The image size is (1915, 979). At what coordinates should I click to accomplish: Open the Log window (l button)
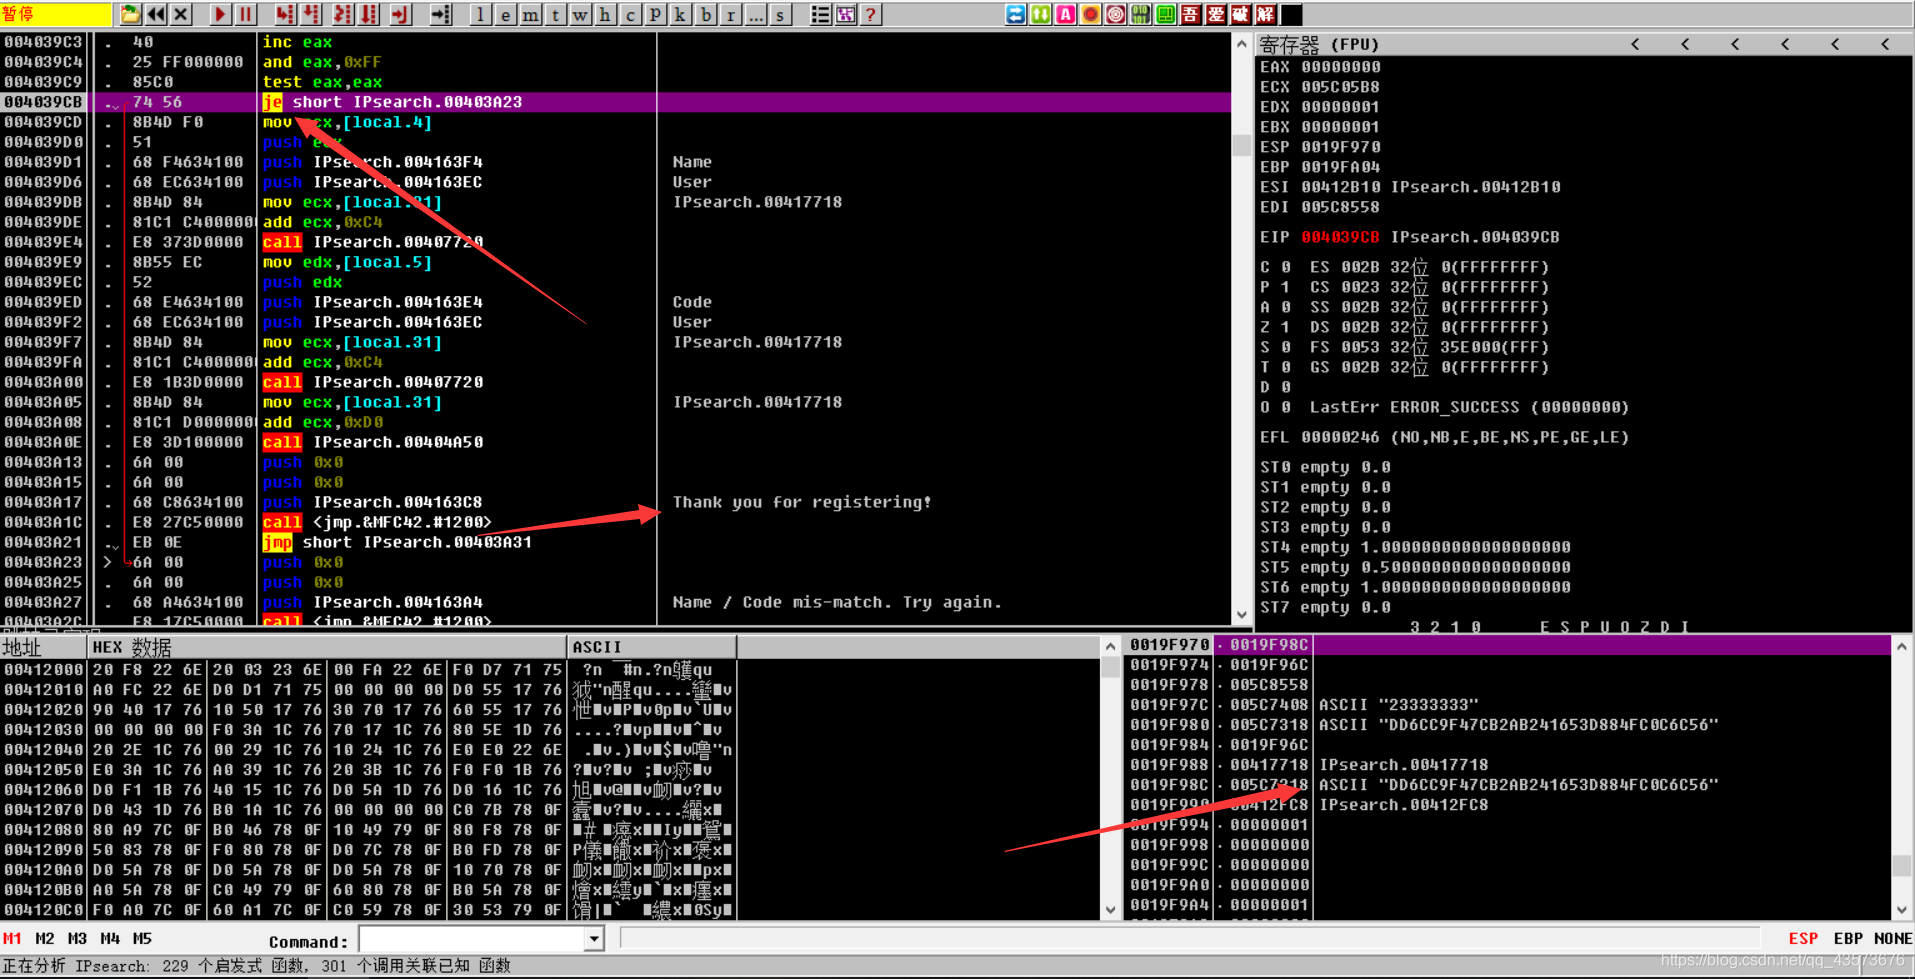481,14
